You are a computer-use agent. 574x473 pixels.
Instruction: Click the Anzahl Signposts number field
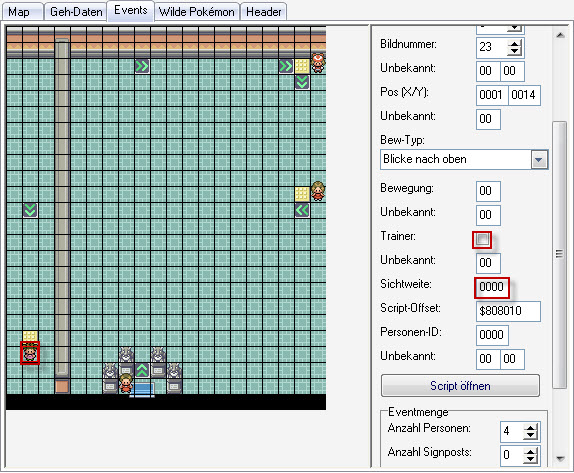512,455
